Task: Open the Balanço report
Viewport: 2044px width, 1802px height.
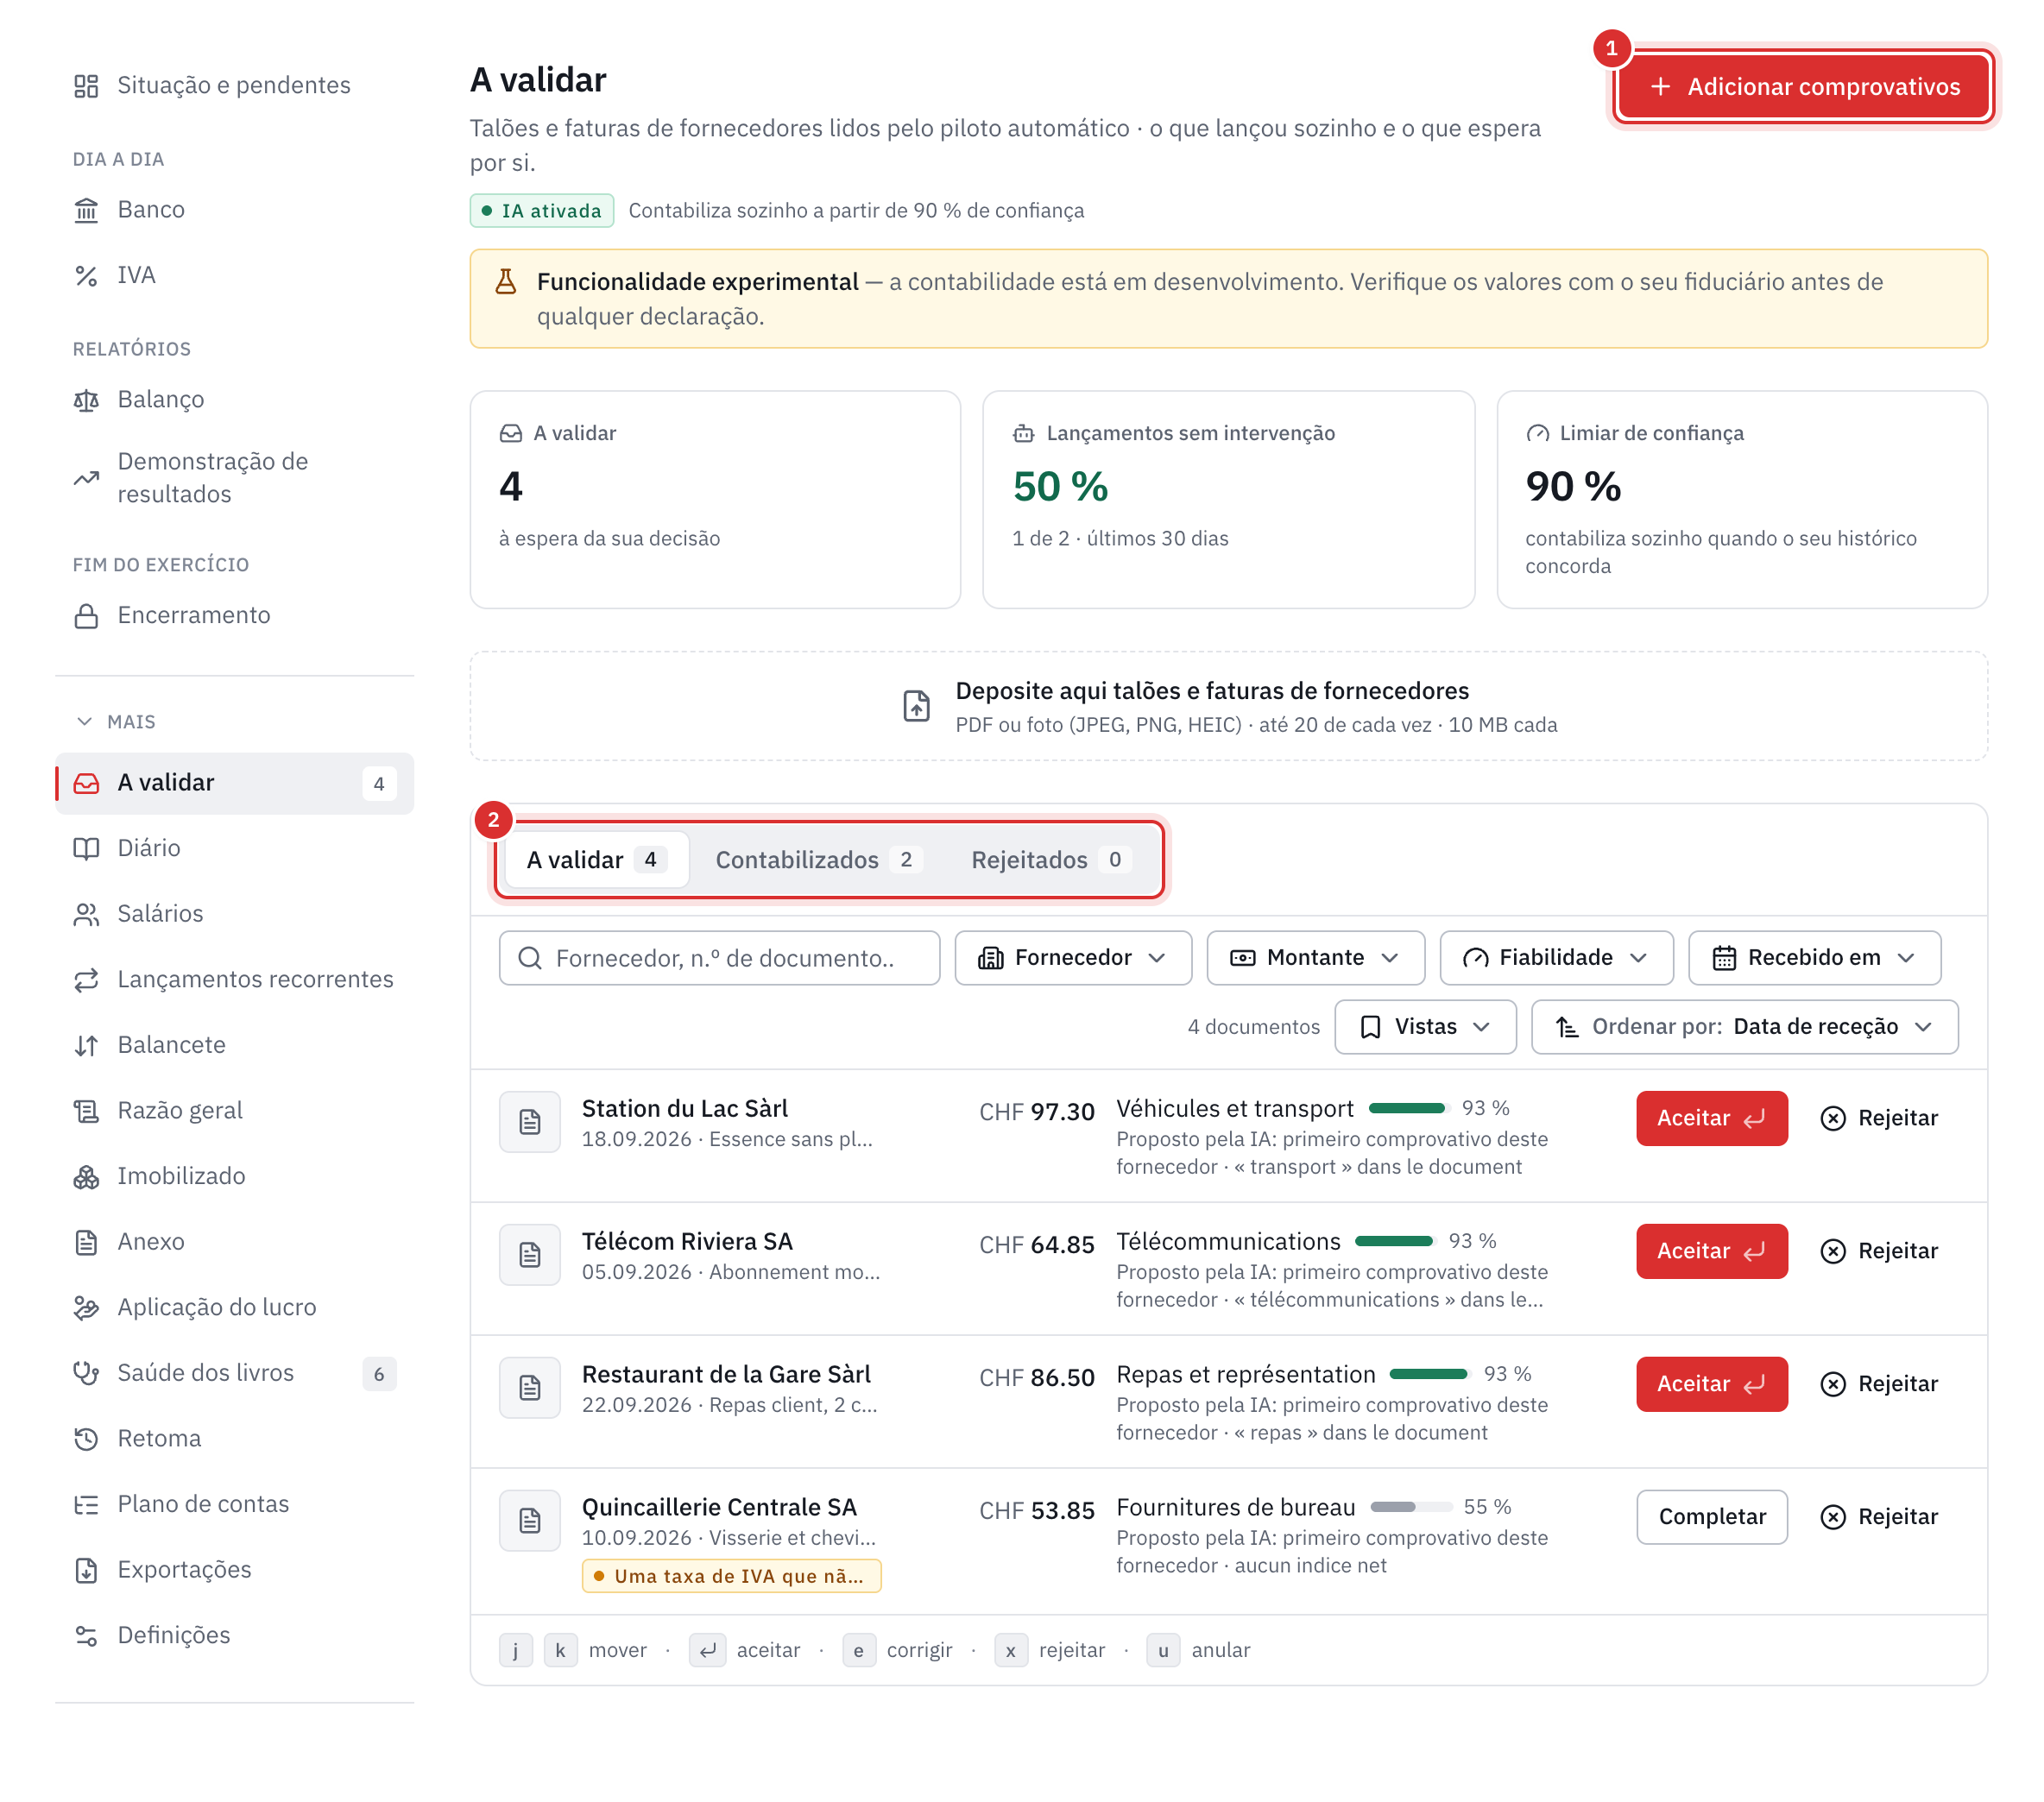Action: pyautogui.click(x=234, y=399)
